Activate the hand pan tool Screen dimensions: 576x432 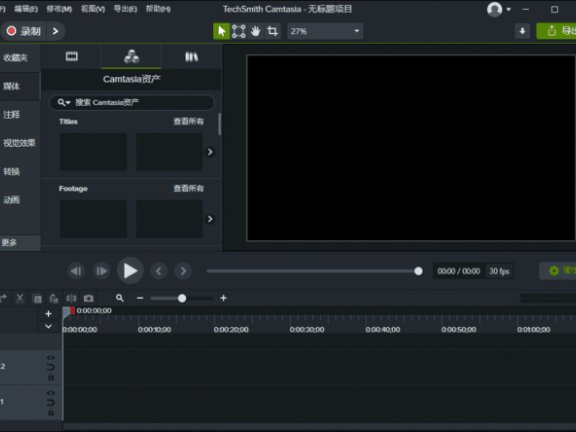[x=256, y=31]
